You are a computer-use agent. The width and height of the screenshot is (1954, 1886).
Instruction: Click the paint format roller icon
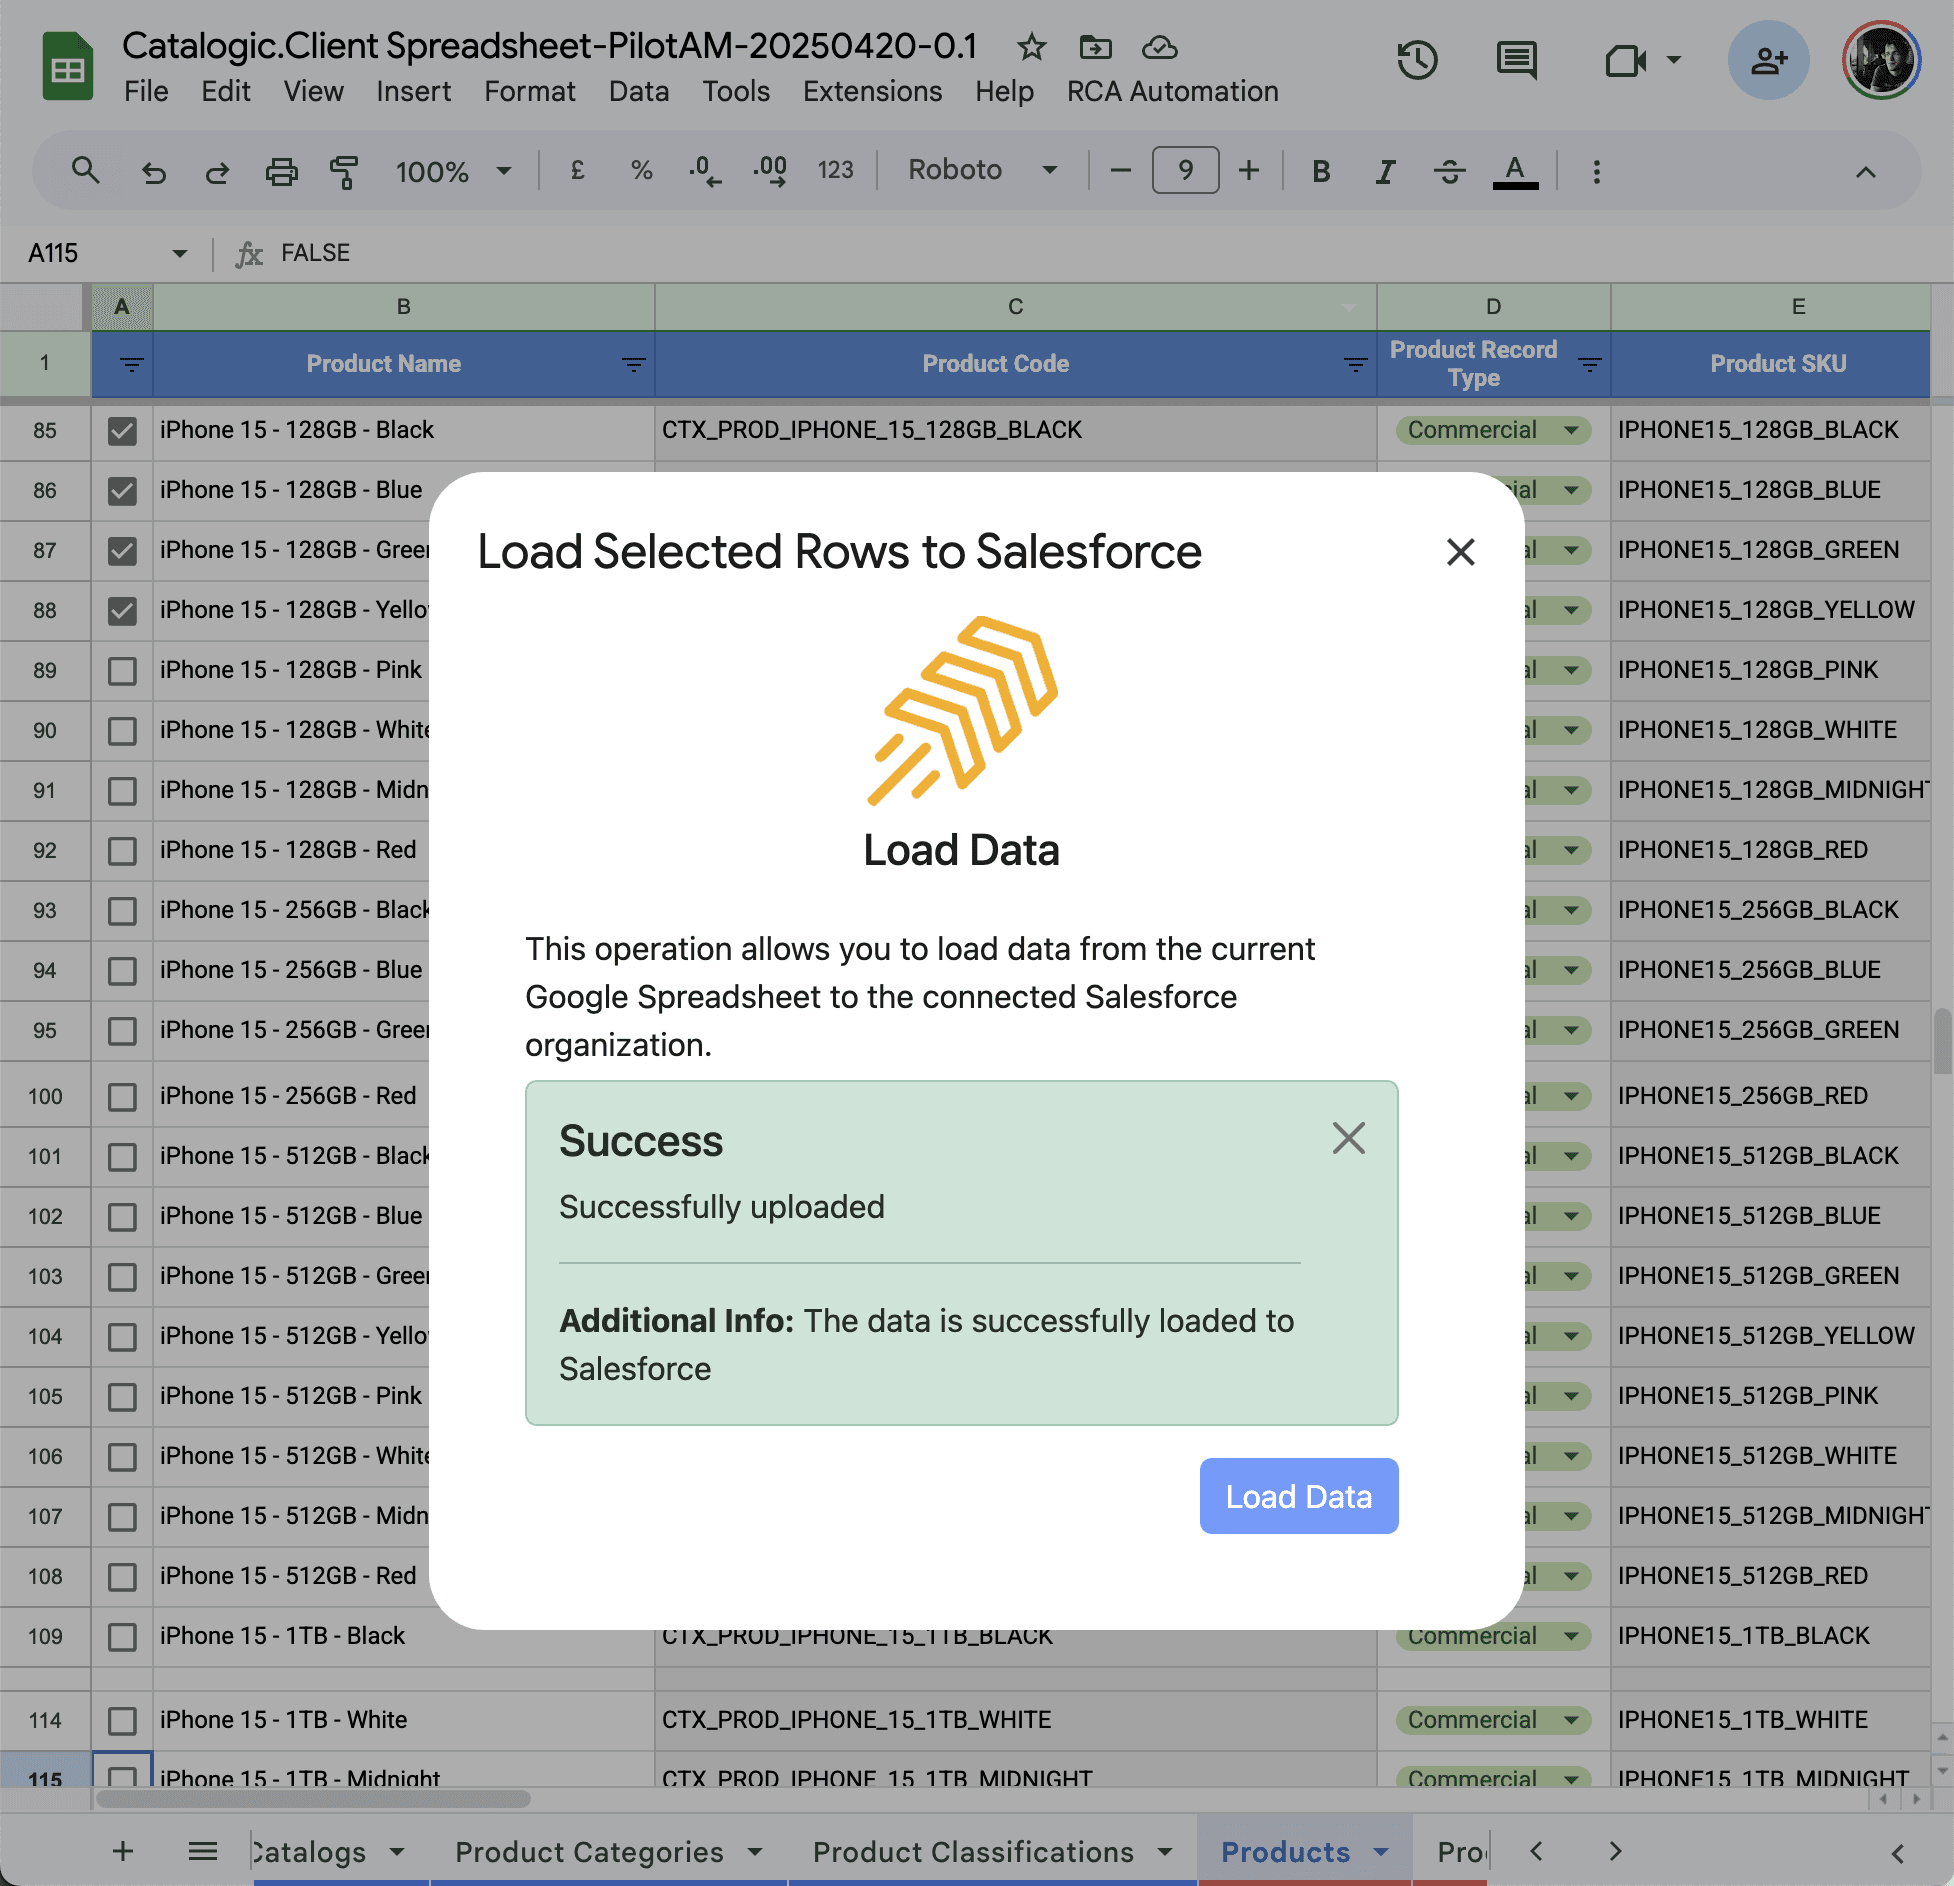(x=343, y=172)
